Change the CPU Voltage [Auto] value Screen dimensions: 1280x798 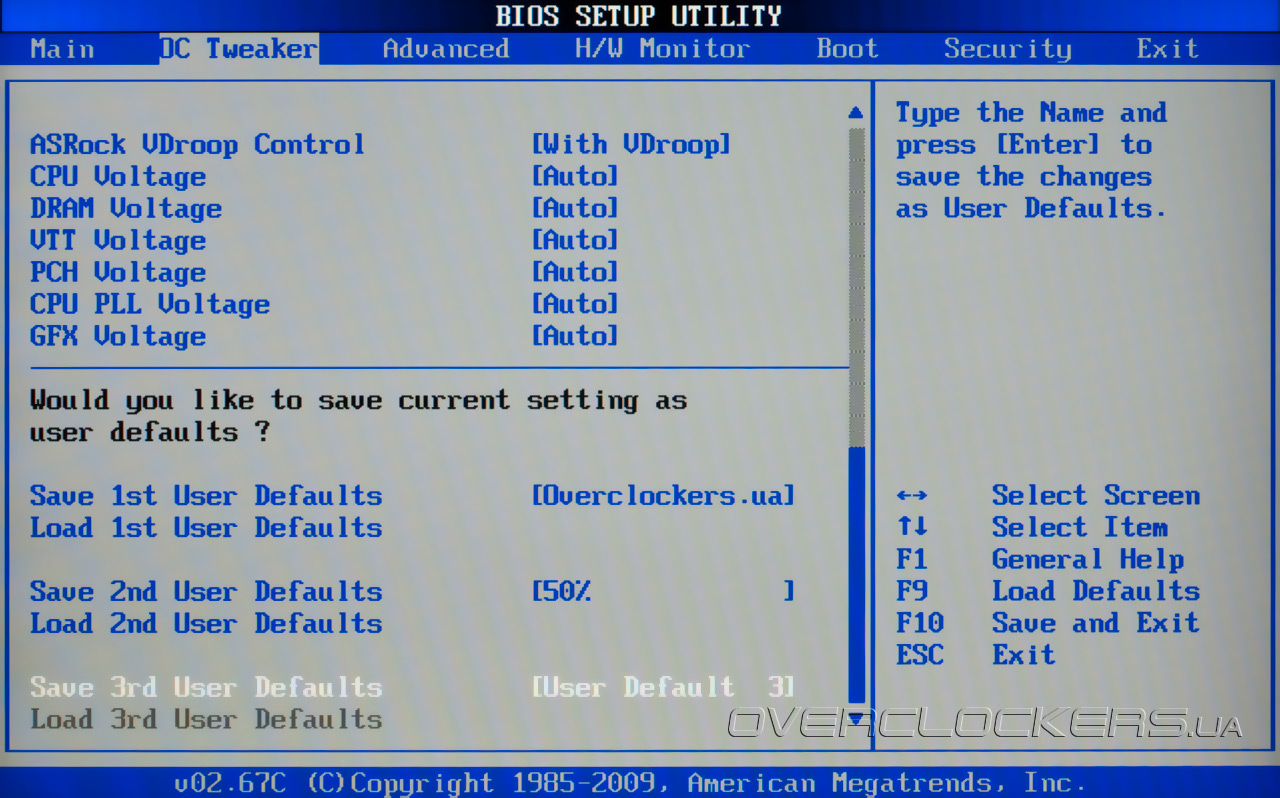pos(575,176)
